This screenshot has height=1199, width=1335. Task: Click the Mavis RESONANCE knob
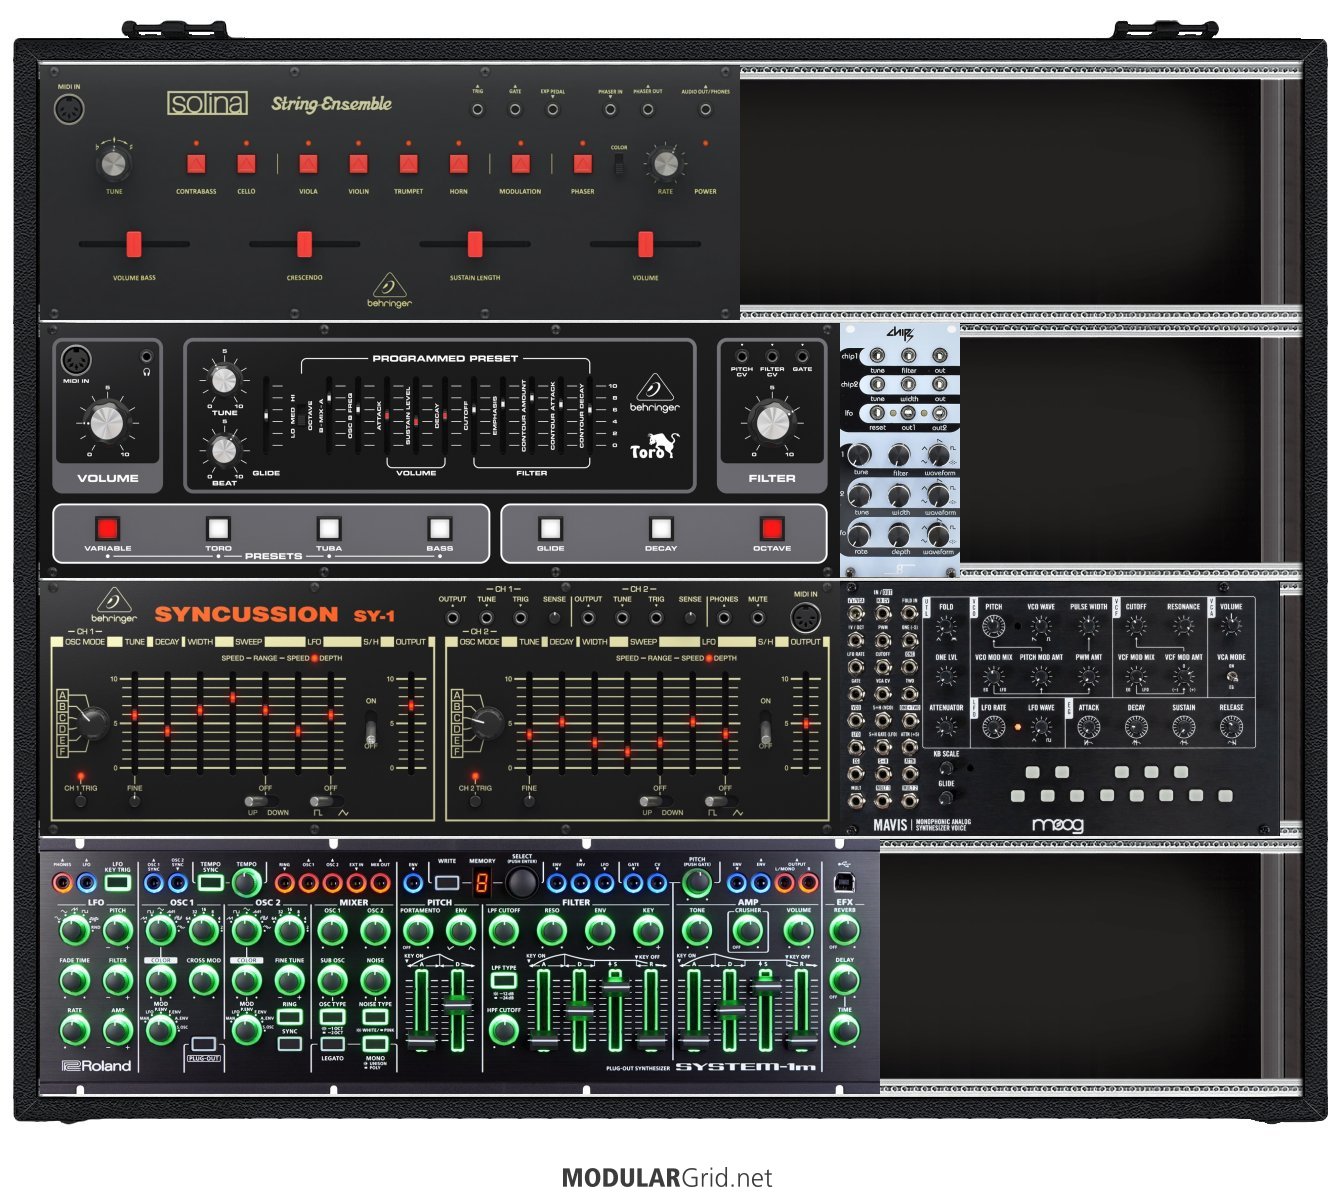pos(1183,627)
